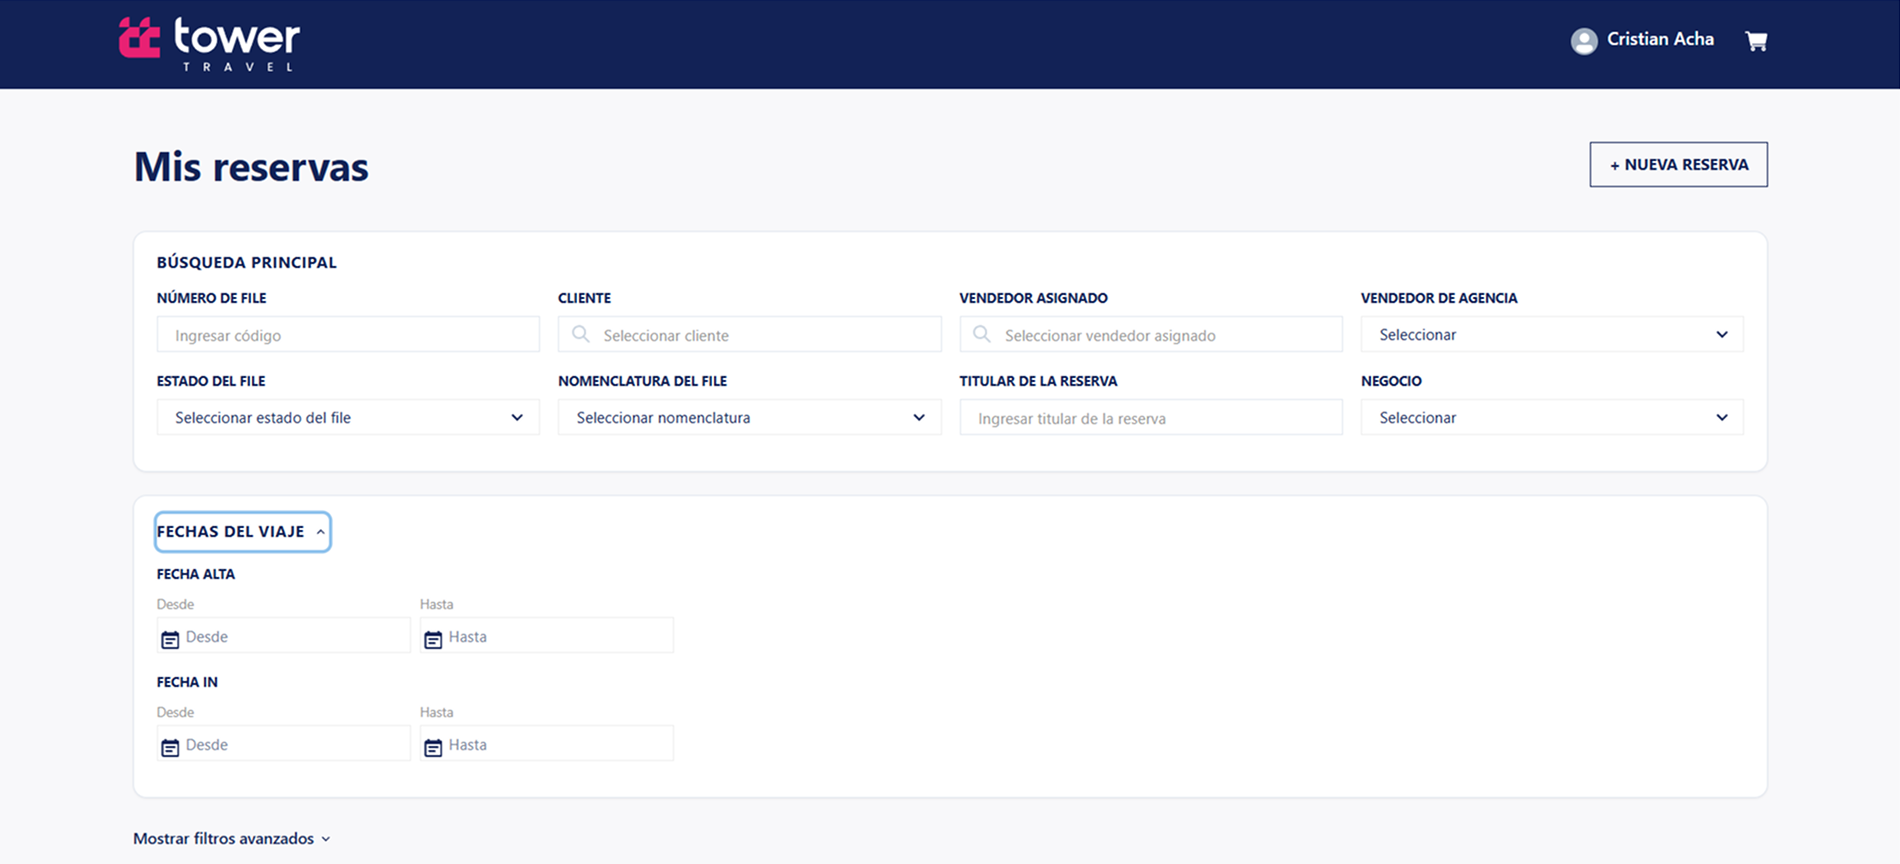1900x864 pixels.
Task: Click the Fecha Alta label
Action: 196,574
